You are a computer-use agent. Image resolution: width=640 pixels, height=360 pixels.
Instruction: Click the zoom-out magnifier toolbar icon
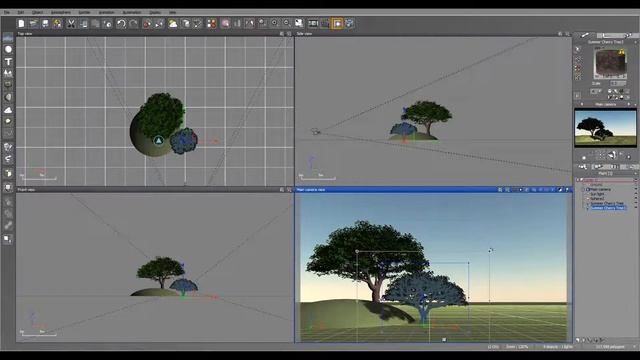click(x=287, y=24)
